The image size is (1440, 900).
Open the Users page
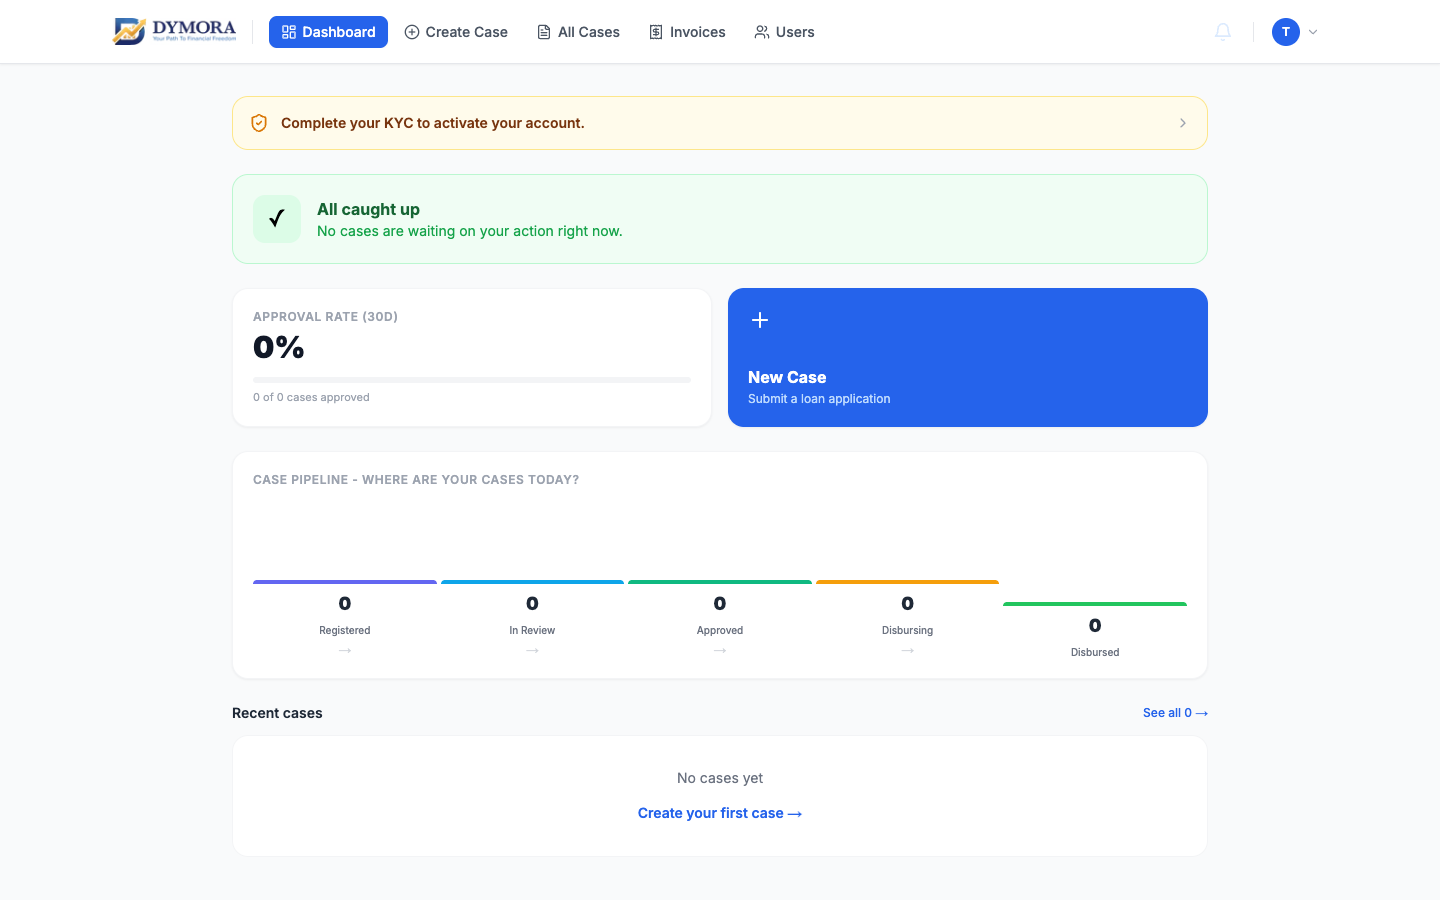tap(785, 32)
